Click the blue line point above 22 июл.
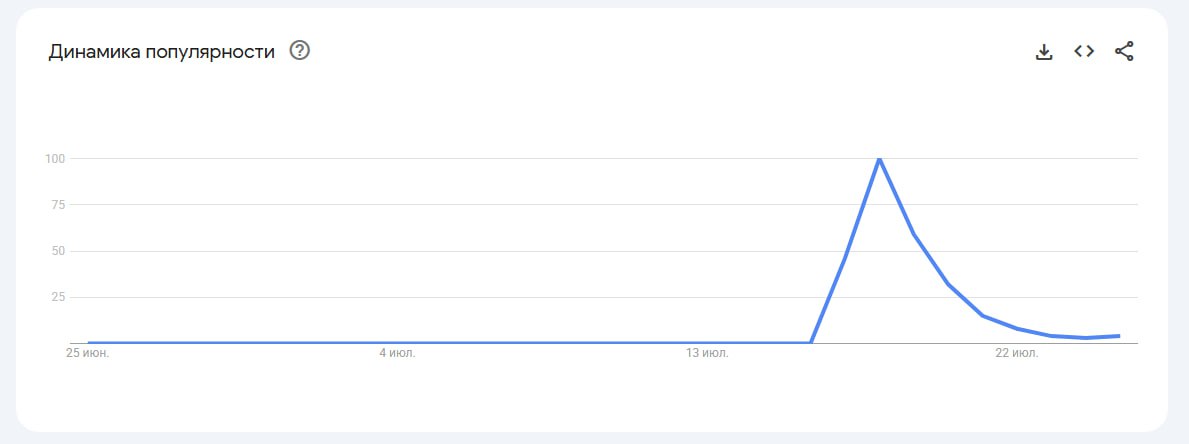 (x=1016, y=328)
